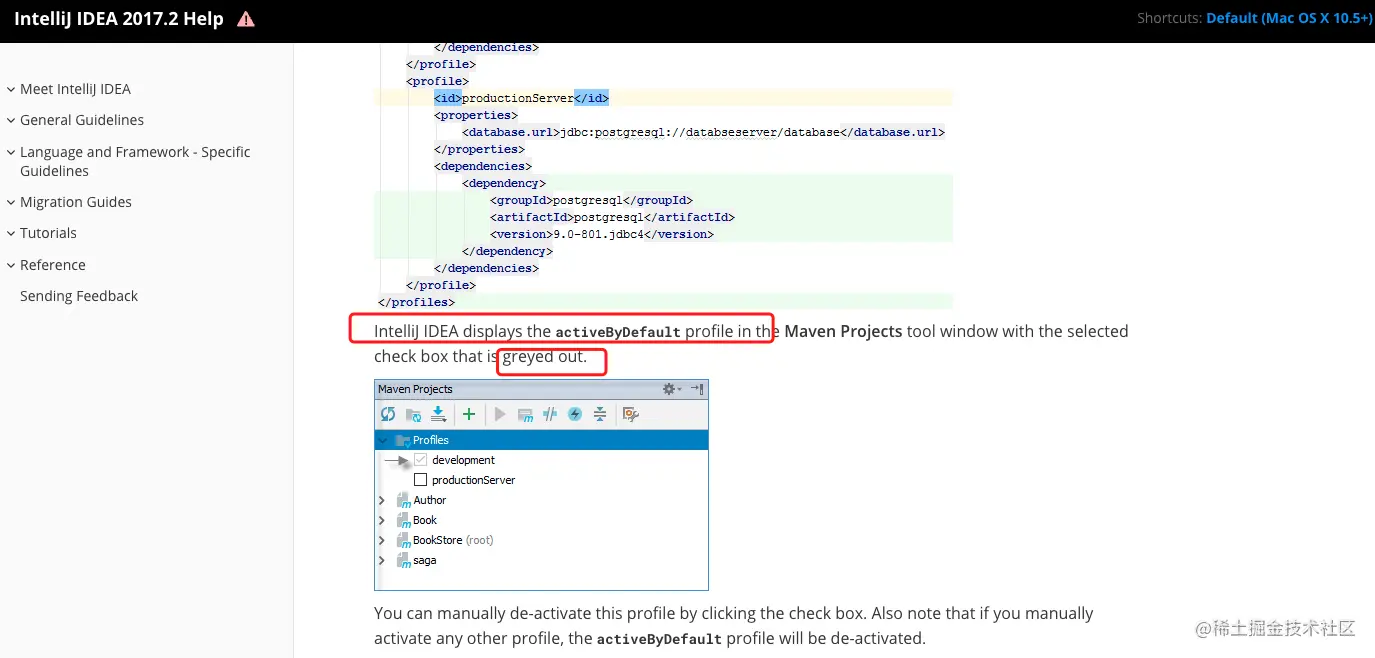This screenshot has height=658, width=1375.
Task: Click the development profile label
Action: pos(463,460)
